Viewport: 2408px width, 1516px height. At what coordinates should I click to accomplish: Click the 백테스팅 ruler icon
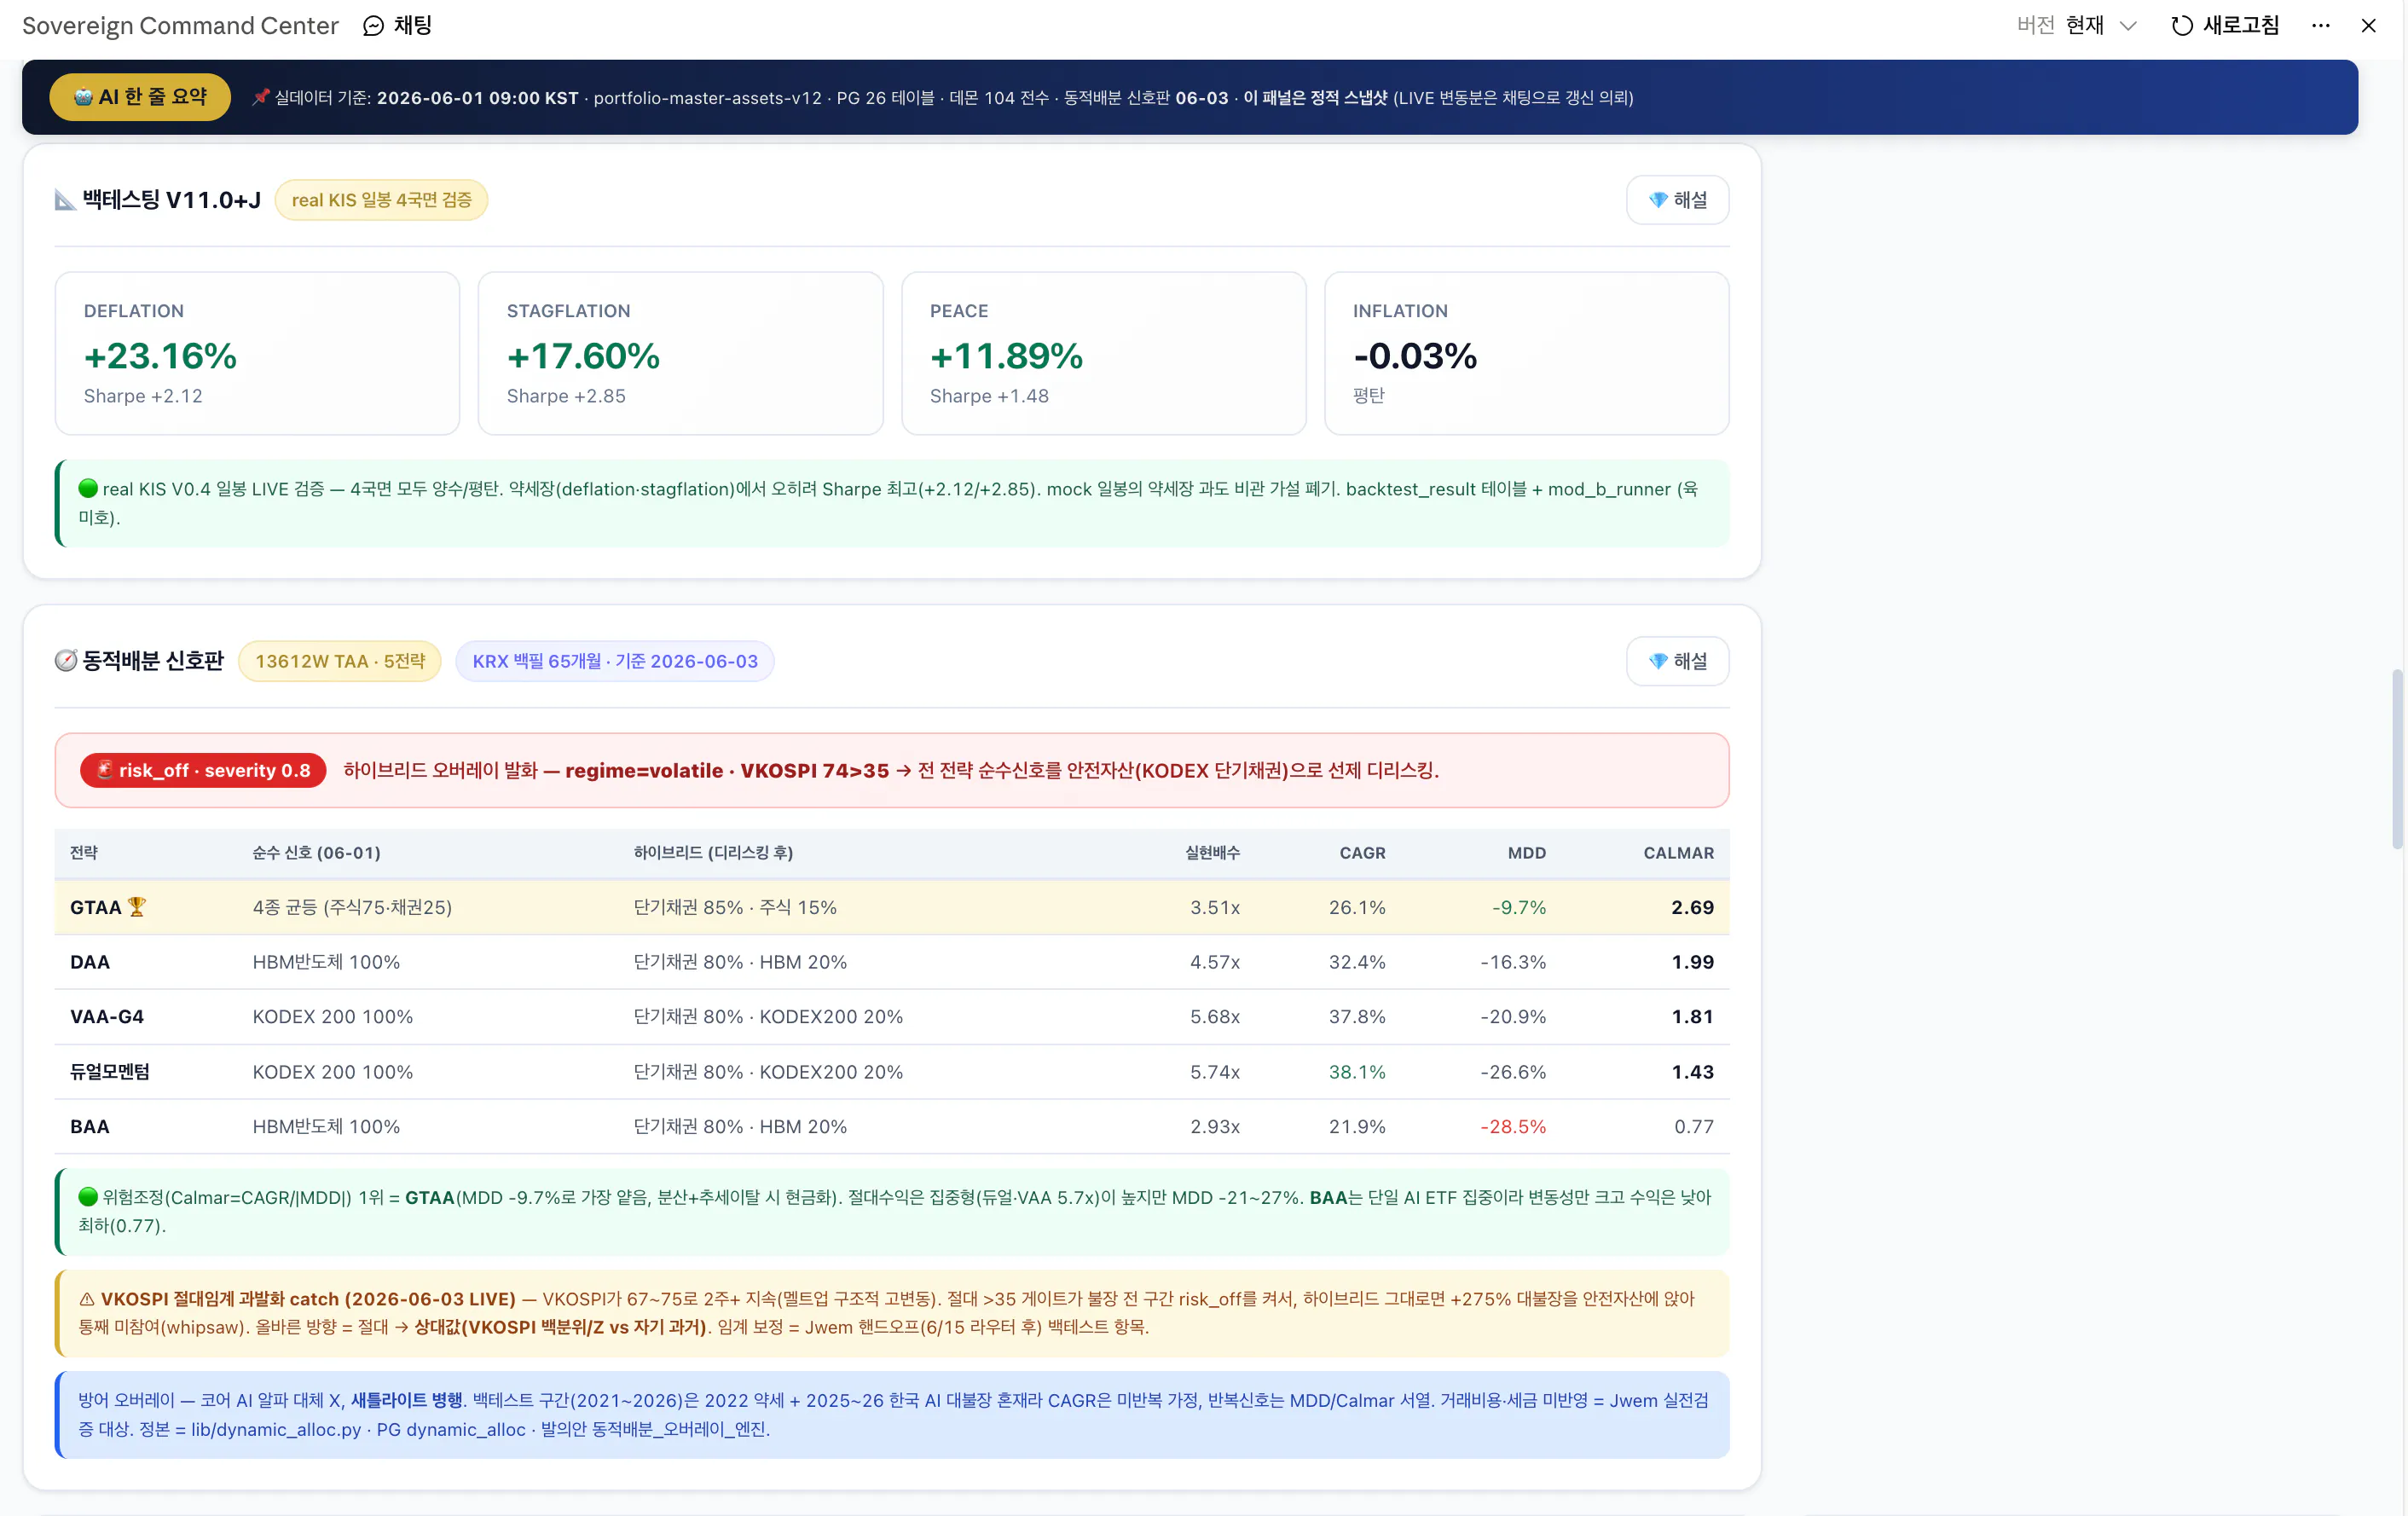(x=65, y=201)
